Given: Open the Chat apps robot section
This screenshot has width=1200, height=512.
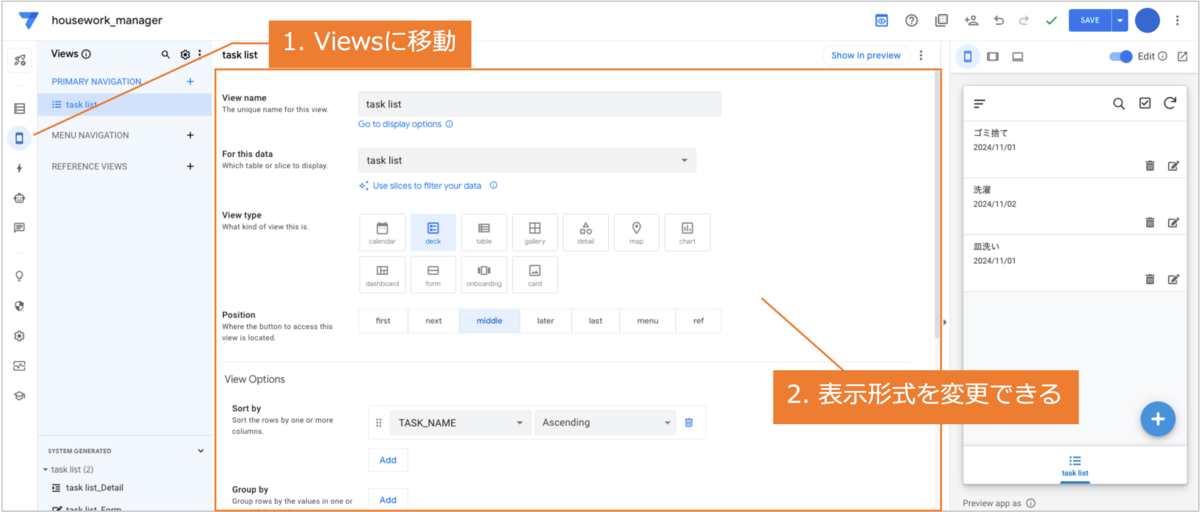Looking at the screenshot, I should (19, 198).
